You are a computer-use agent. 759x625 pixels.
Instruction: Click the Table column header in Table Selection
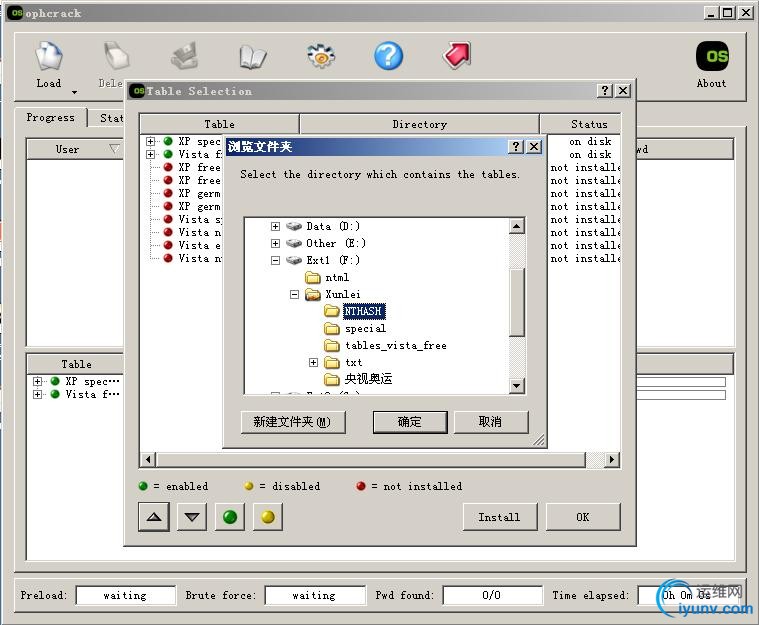coord(219,124)
